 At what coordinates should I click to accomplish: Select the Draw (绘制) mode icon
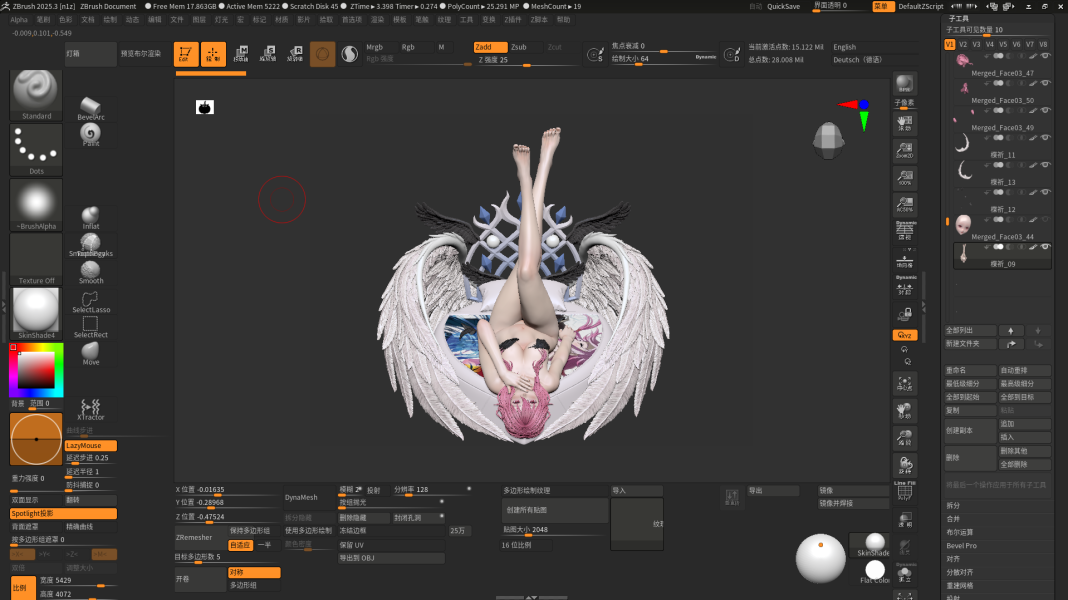pos(213,54)
